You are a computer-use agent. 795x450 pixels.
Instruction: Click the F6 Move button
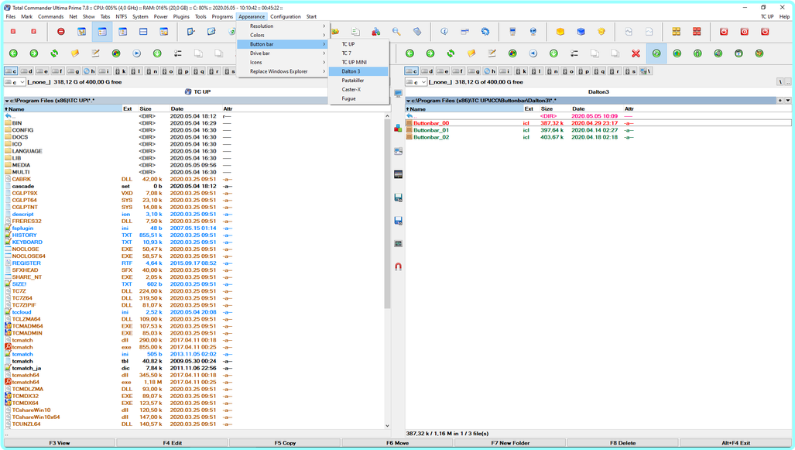398,443
